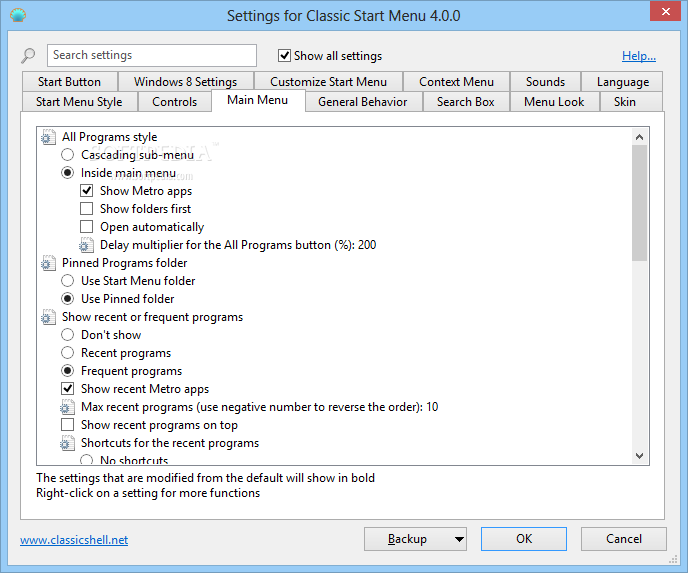Screen dimensions: 688x573
Task: Click the Max recent programs setting text
Action: tap(259, 407)
